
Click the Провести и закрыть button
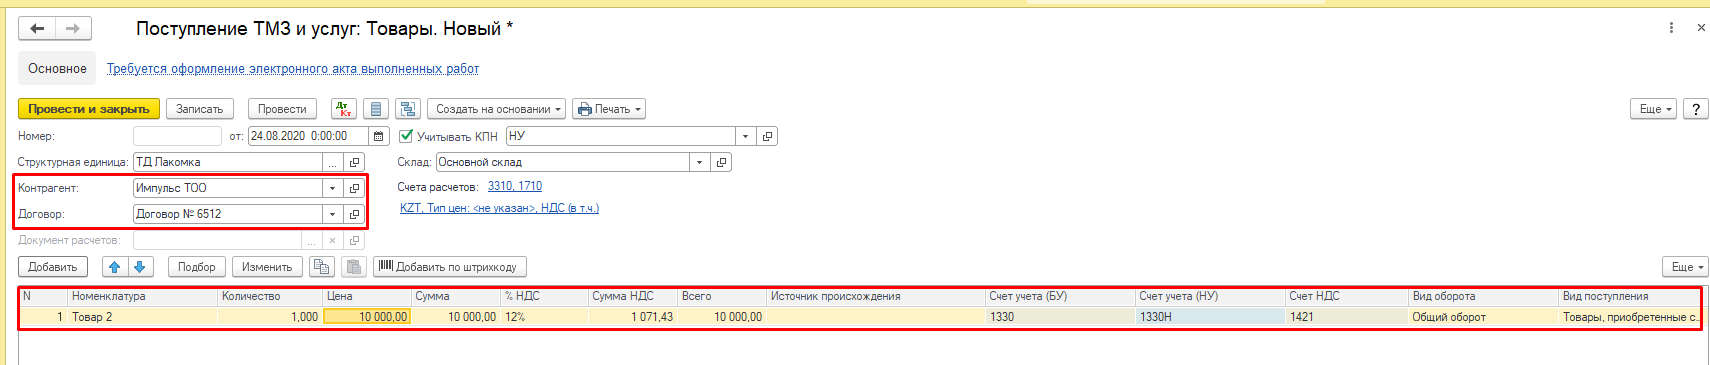click(89, 109)
